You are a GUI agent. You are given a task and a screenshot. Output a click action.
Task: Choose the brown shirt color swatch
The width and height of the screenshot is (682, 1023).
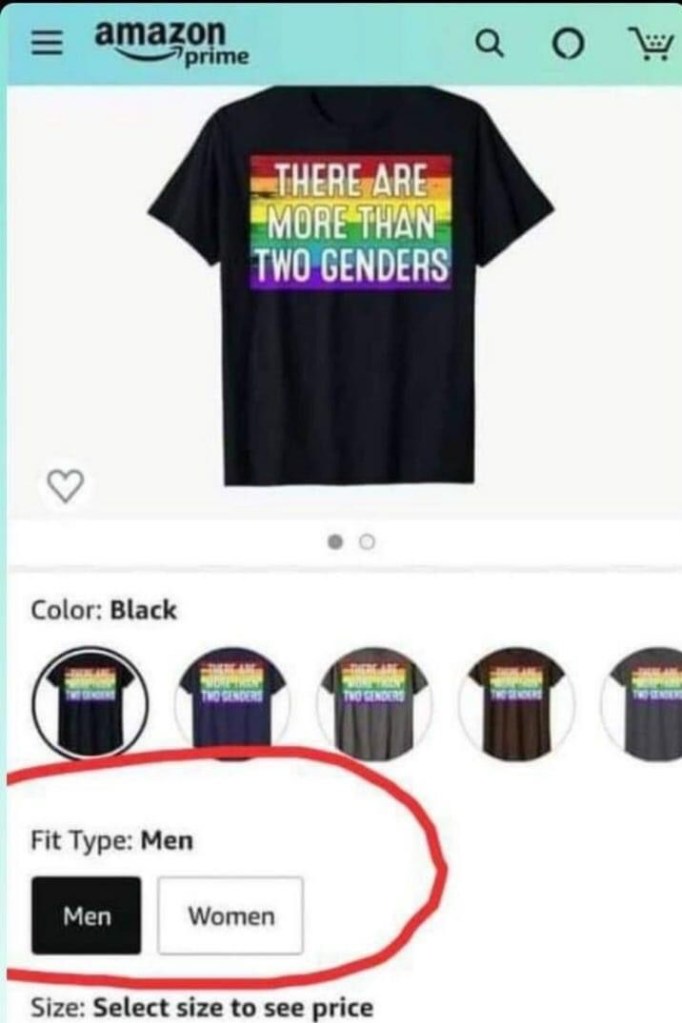(517, 703)
